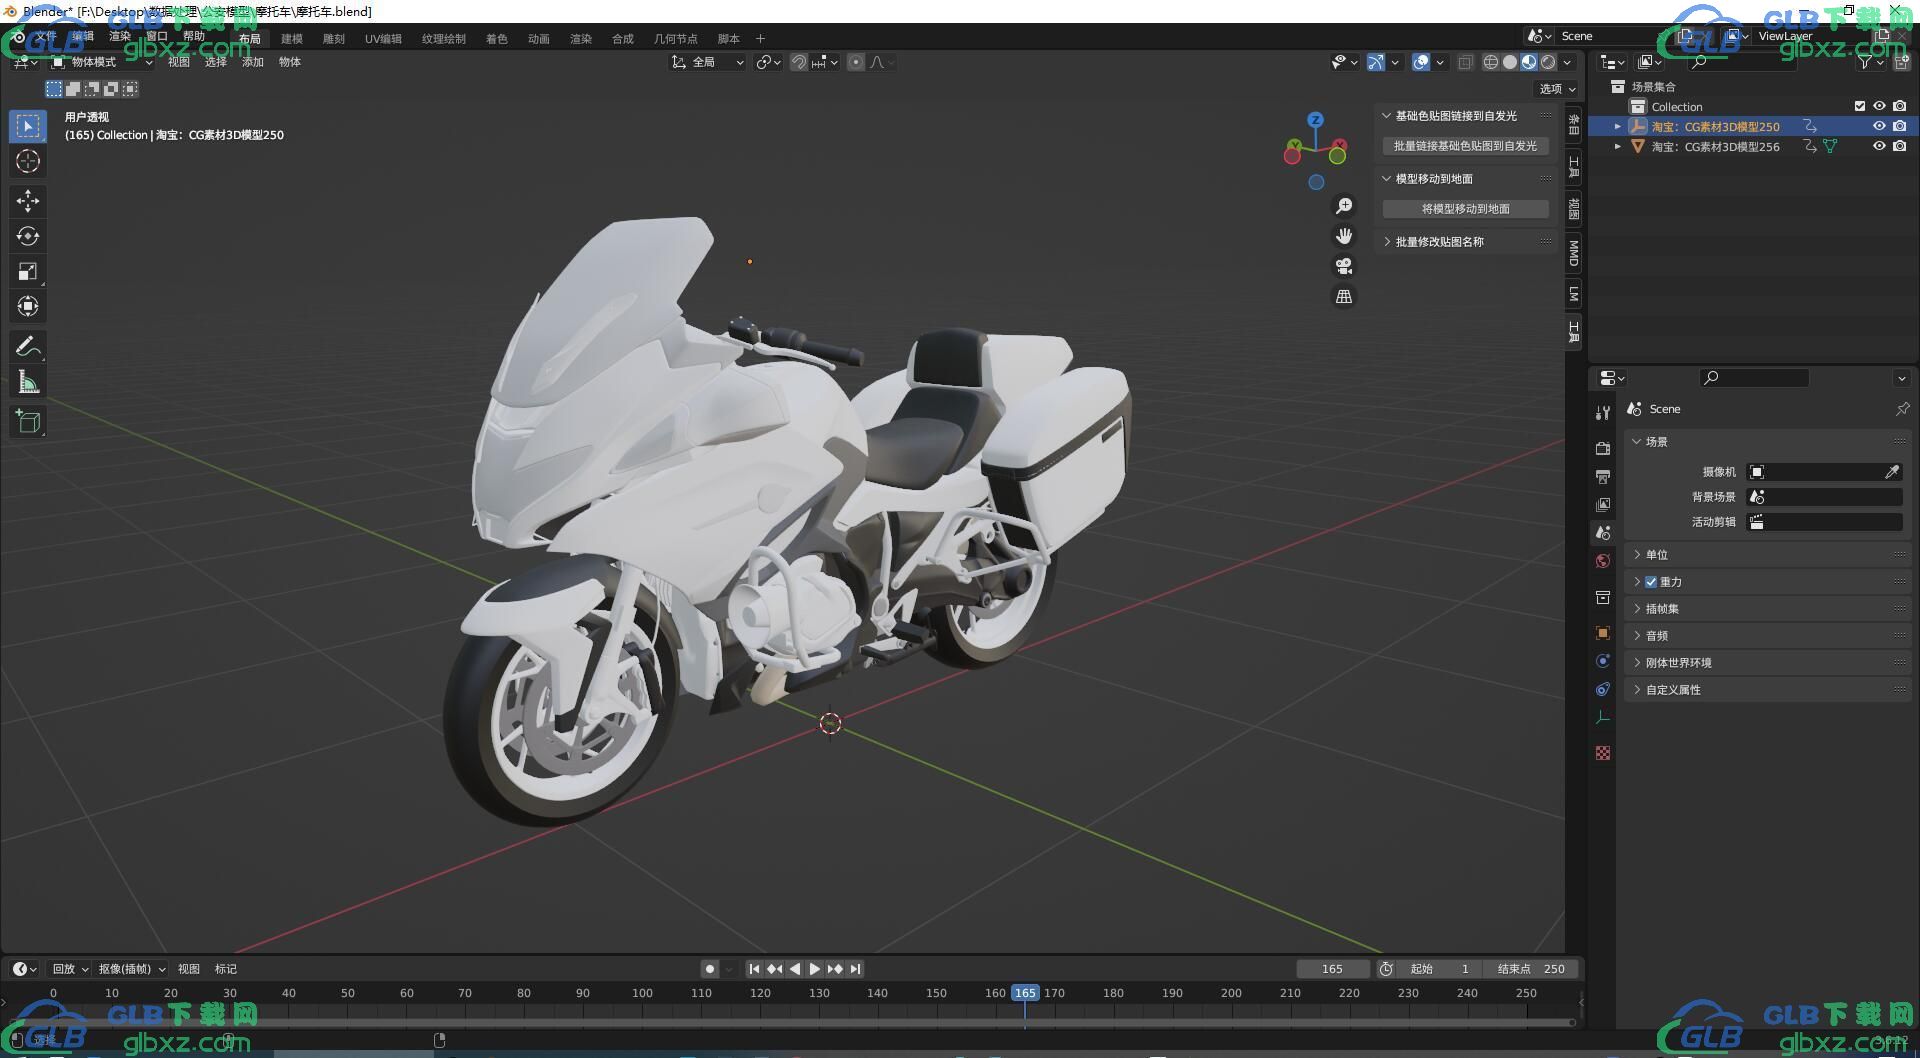
Task: Open the 回放 playback dropdown in timeline
Action: pyautogui.click(x=70, y=969)
